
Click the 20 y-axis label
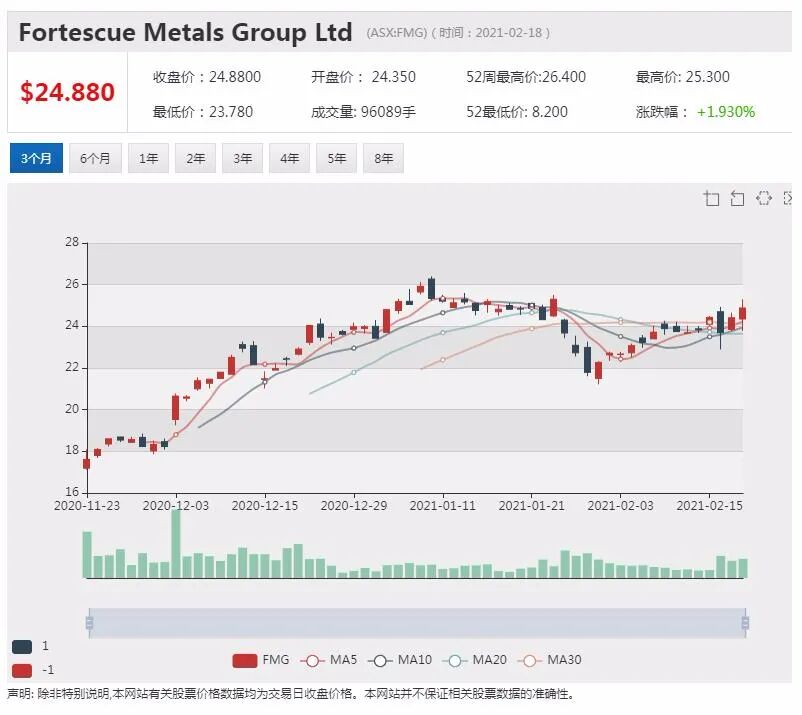(72, 409)
